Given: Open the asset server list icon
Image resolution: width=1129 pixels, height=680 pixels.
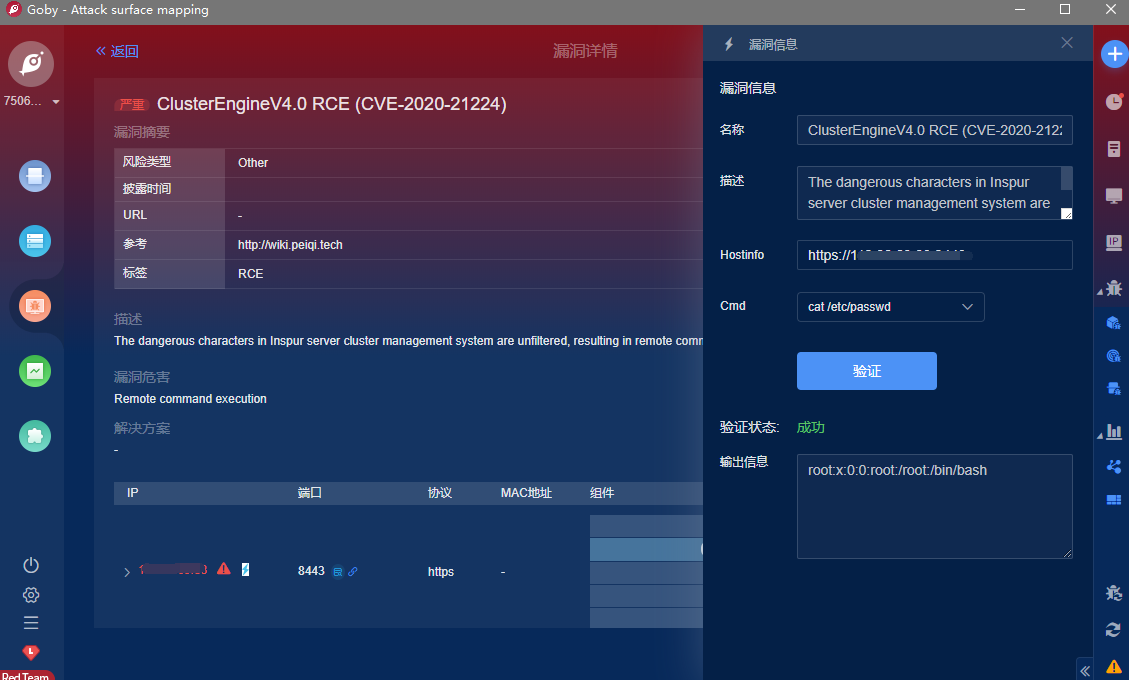Looking at the screenshot, I should (35, 241).
